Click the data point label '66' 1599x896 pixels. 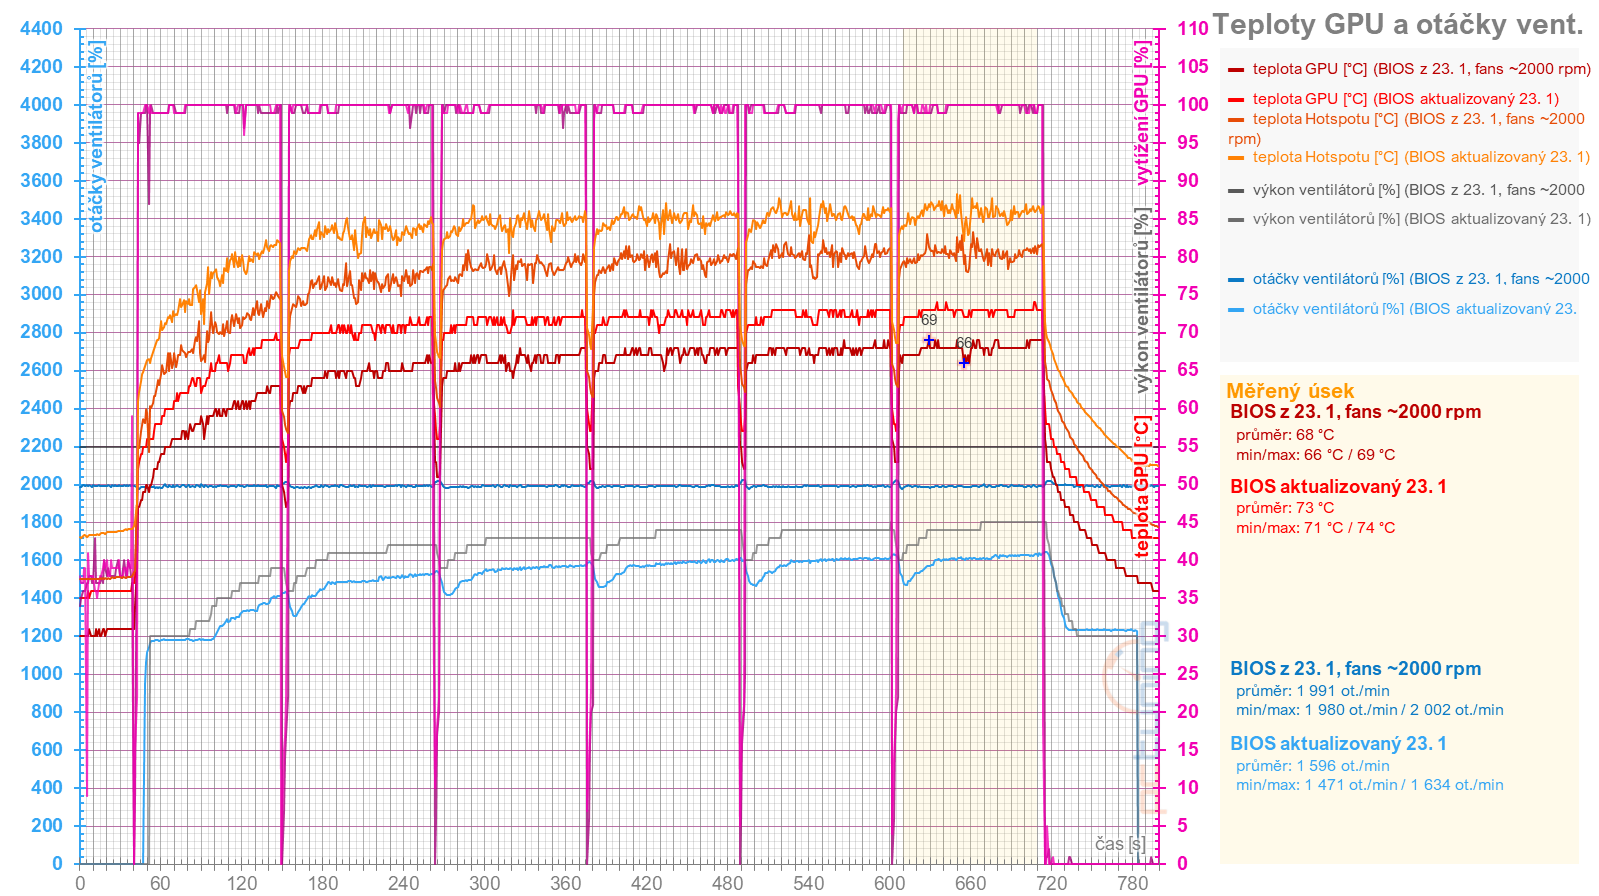(x=963, y=343)
